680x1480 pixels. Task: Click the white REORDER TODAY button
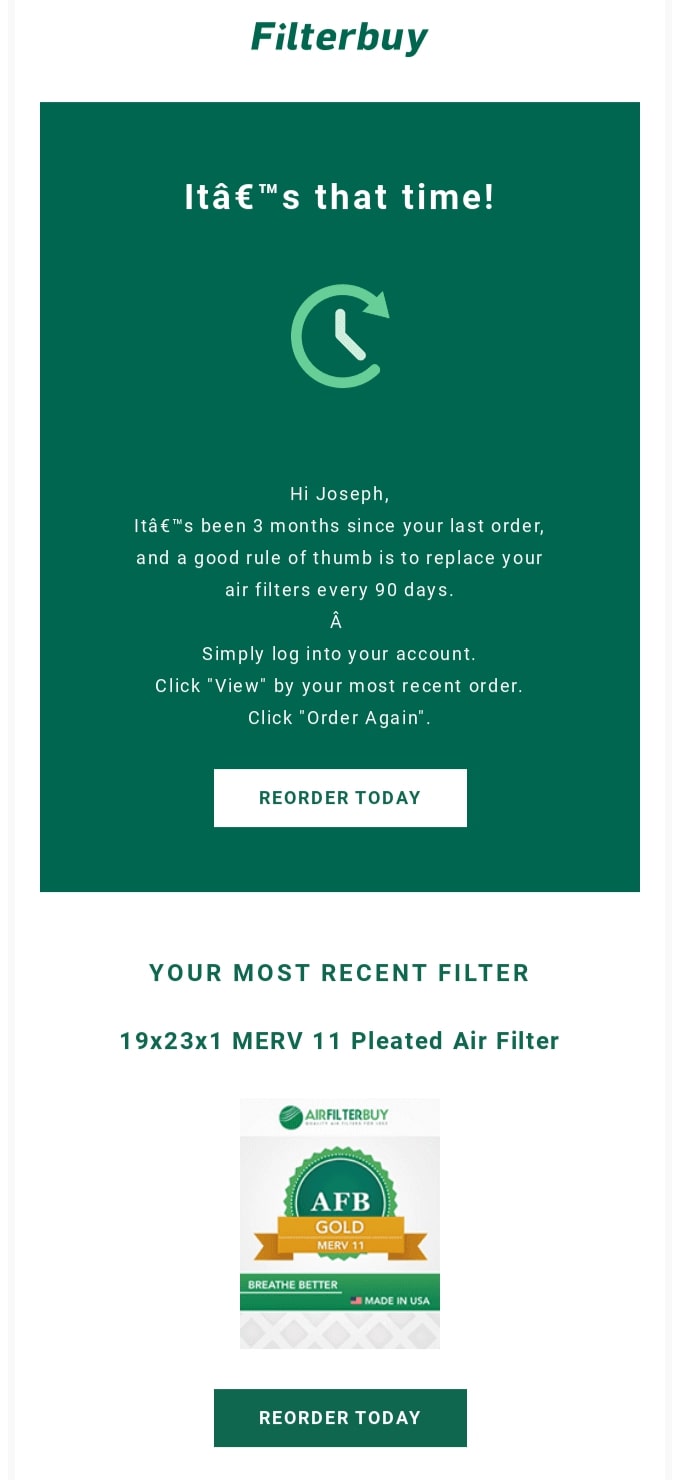point(340,798)
